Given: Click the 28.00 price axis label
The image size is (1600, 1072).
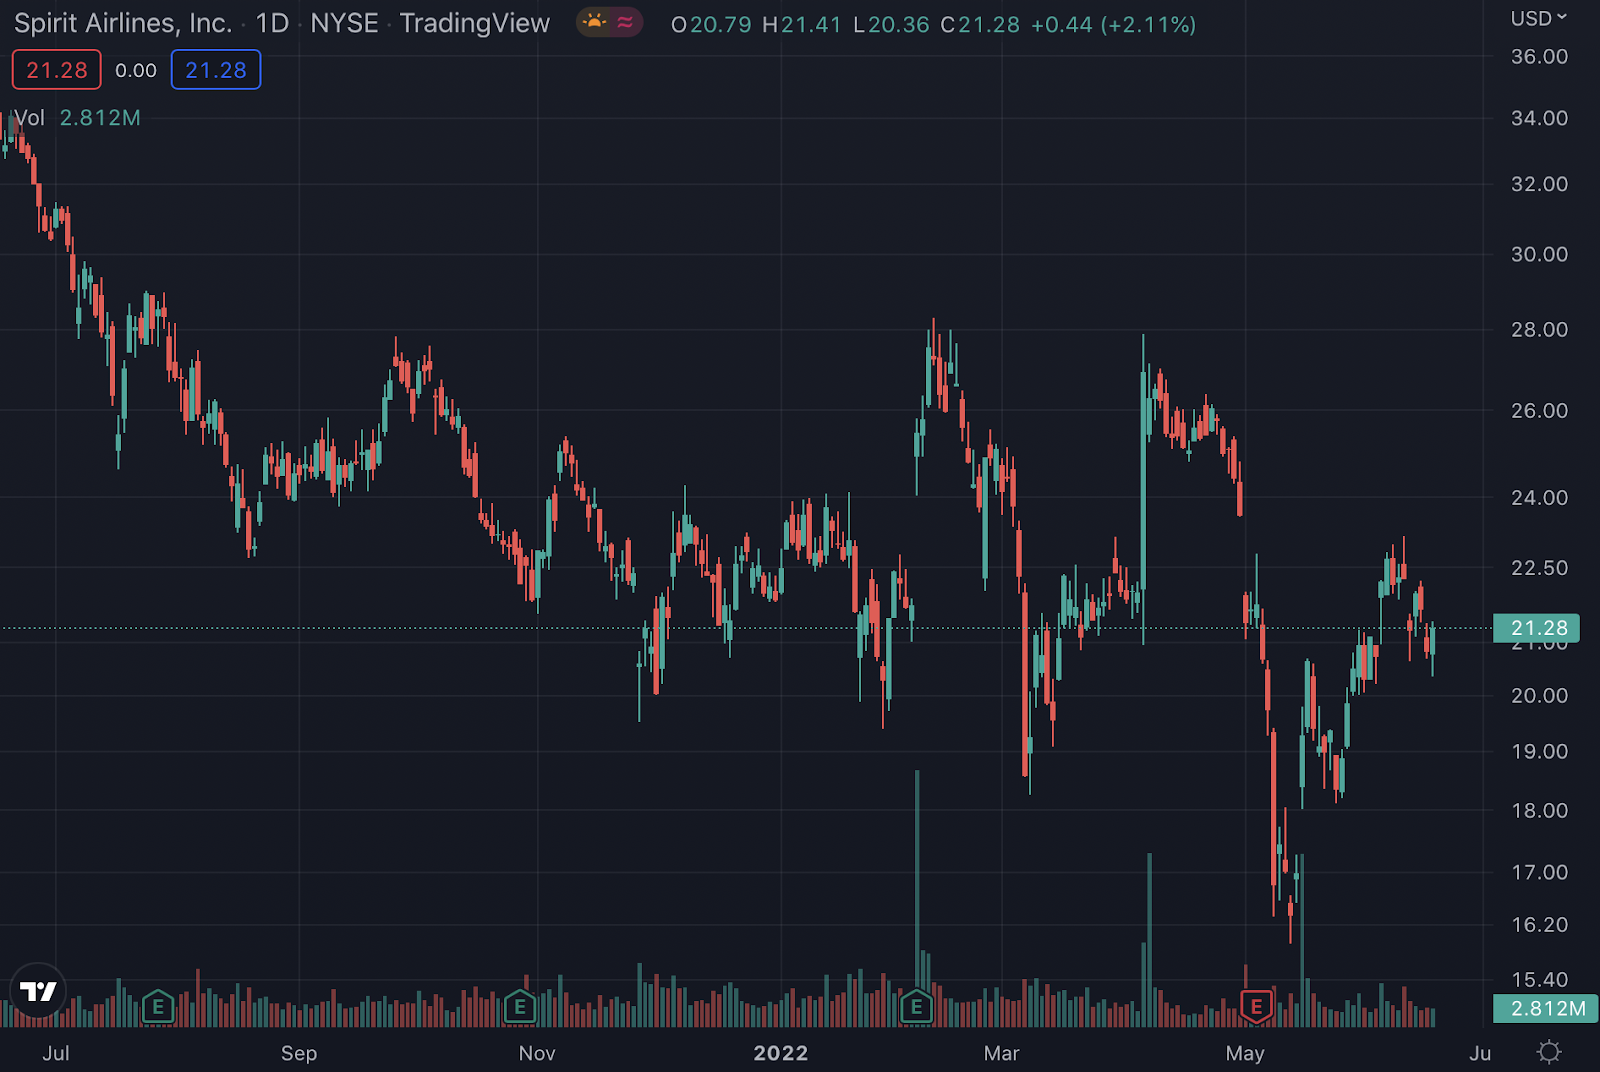Looking at the screenshot, I should tap(1539, 329).
